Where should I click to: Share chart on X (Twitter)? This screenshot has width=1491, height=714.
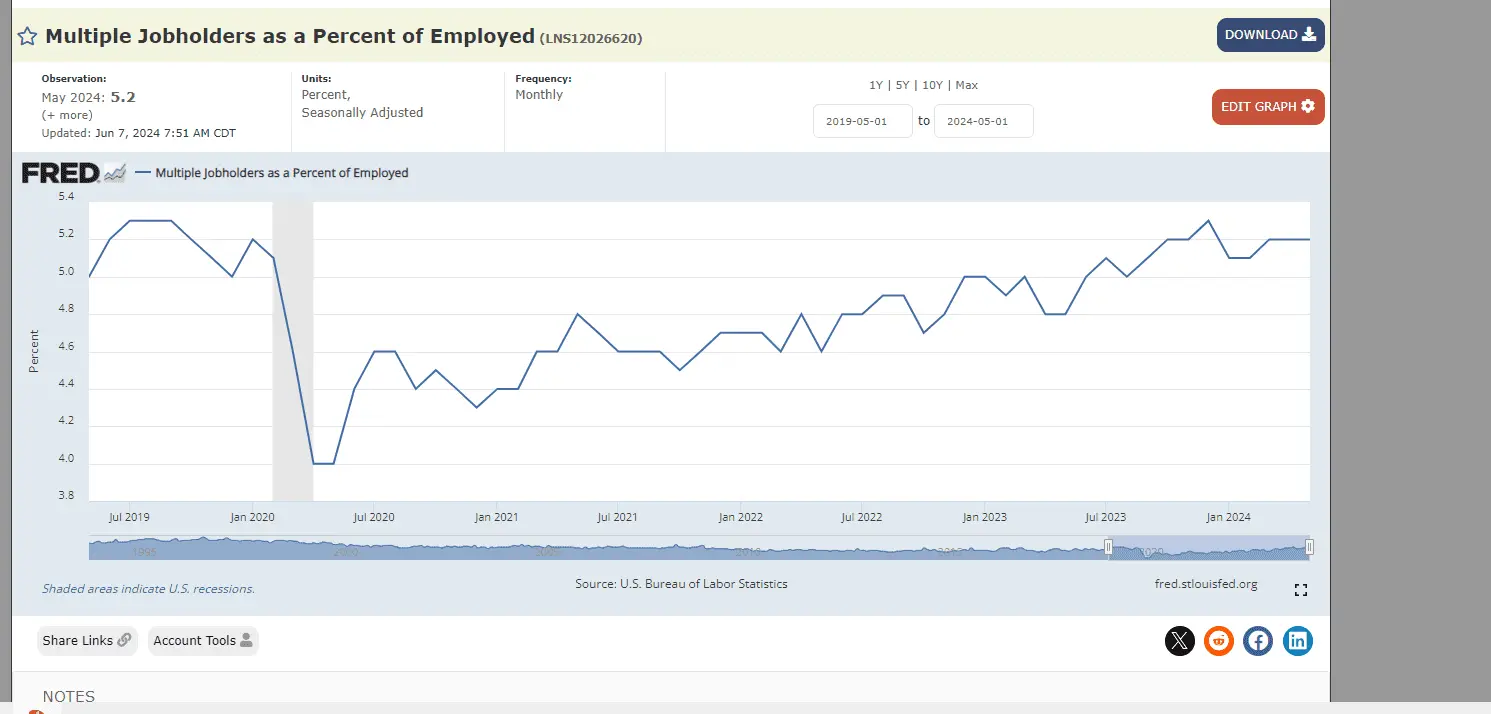(1180, 641)
